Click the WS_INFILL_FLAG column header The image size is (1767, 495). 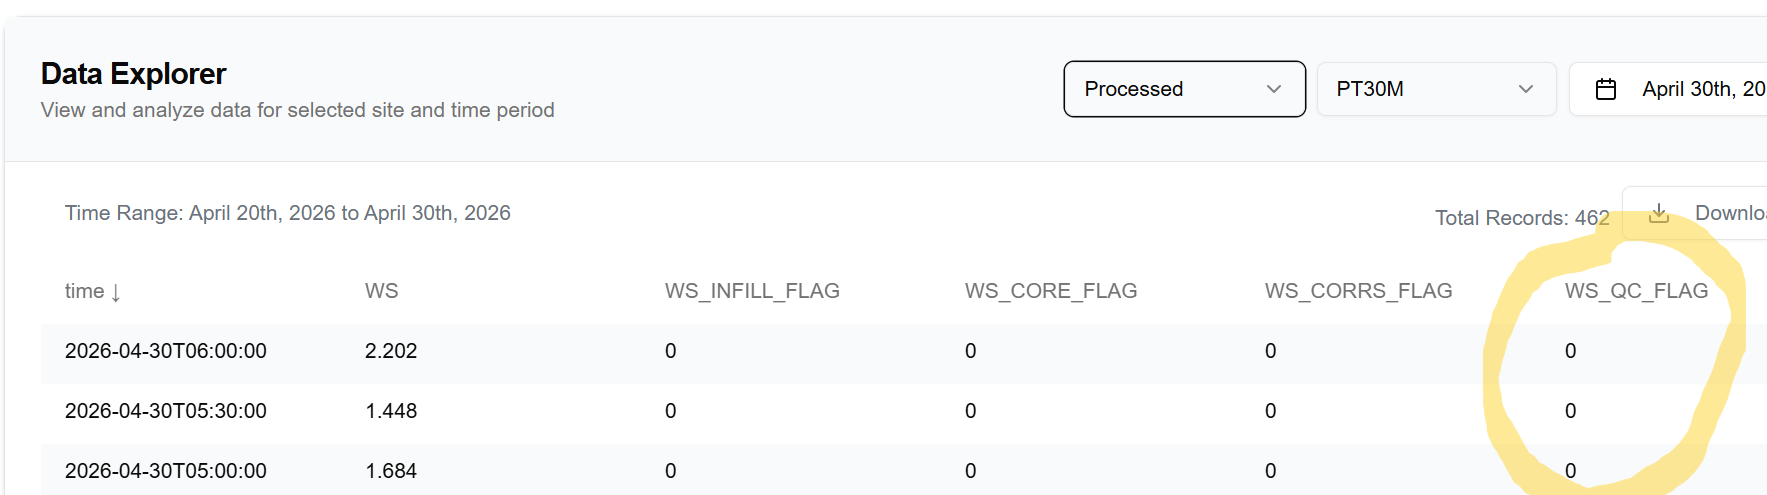[x=752, y=291]
